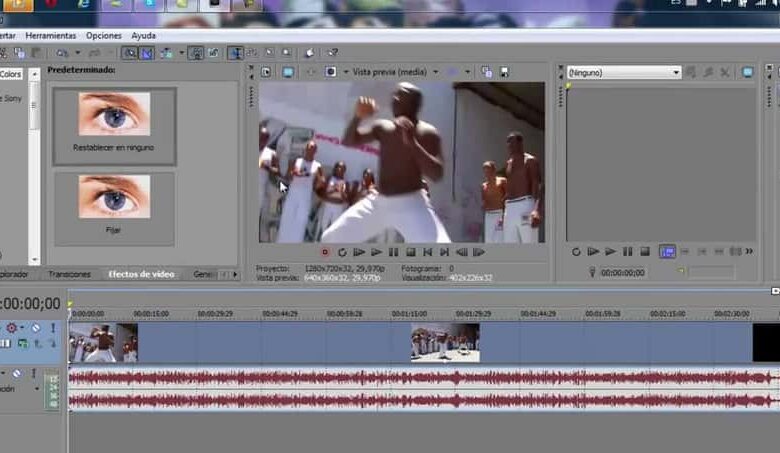Open the Auto Ripple mode dropdown arrow
Screen dimensions: 780x453
point(182,53)
